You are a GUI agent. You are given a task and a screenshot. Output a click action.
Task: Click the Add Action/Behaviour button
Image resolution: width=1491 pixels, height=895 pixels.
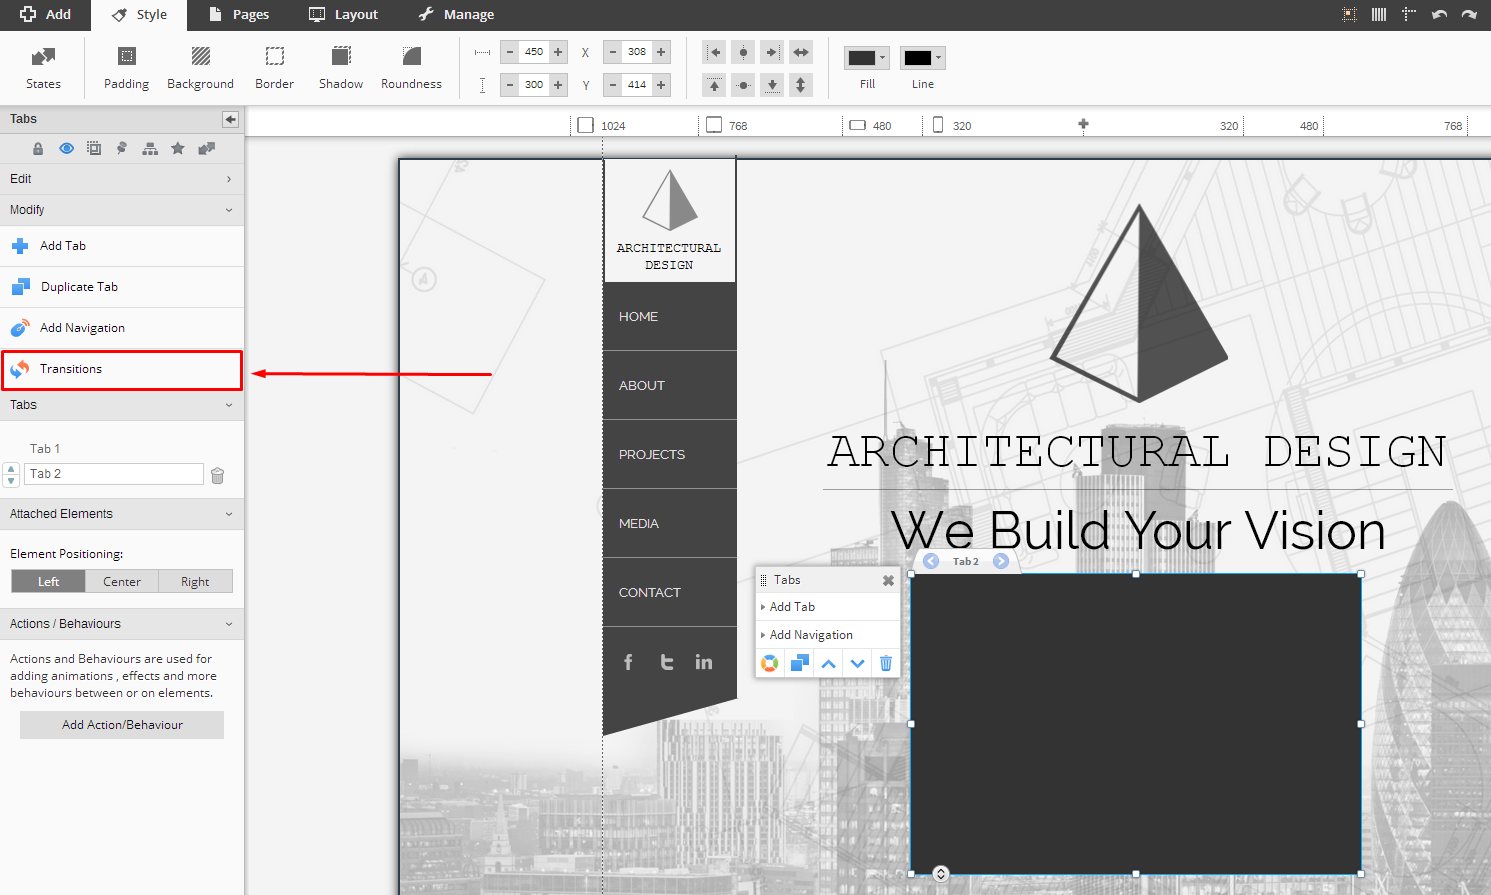122,725
